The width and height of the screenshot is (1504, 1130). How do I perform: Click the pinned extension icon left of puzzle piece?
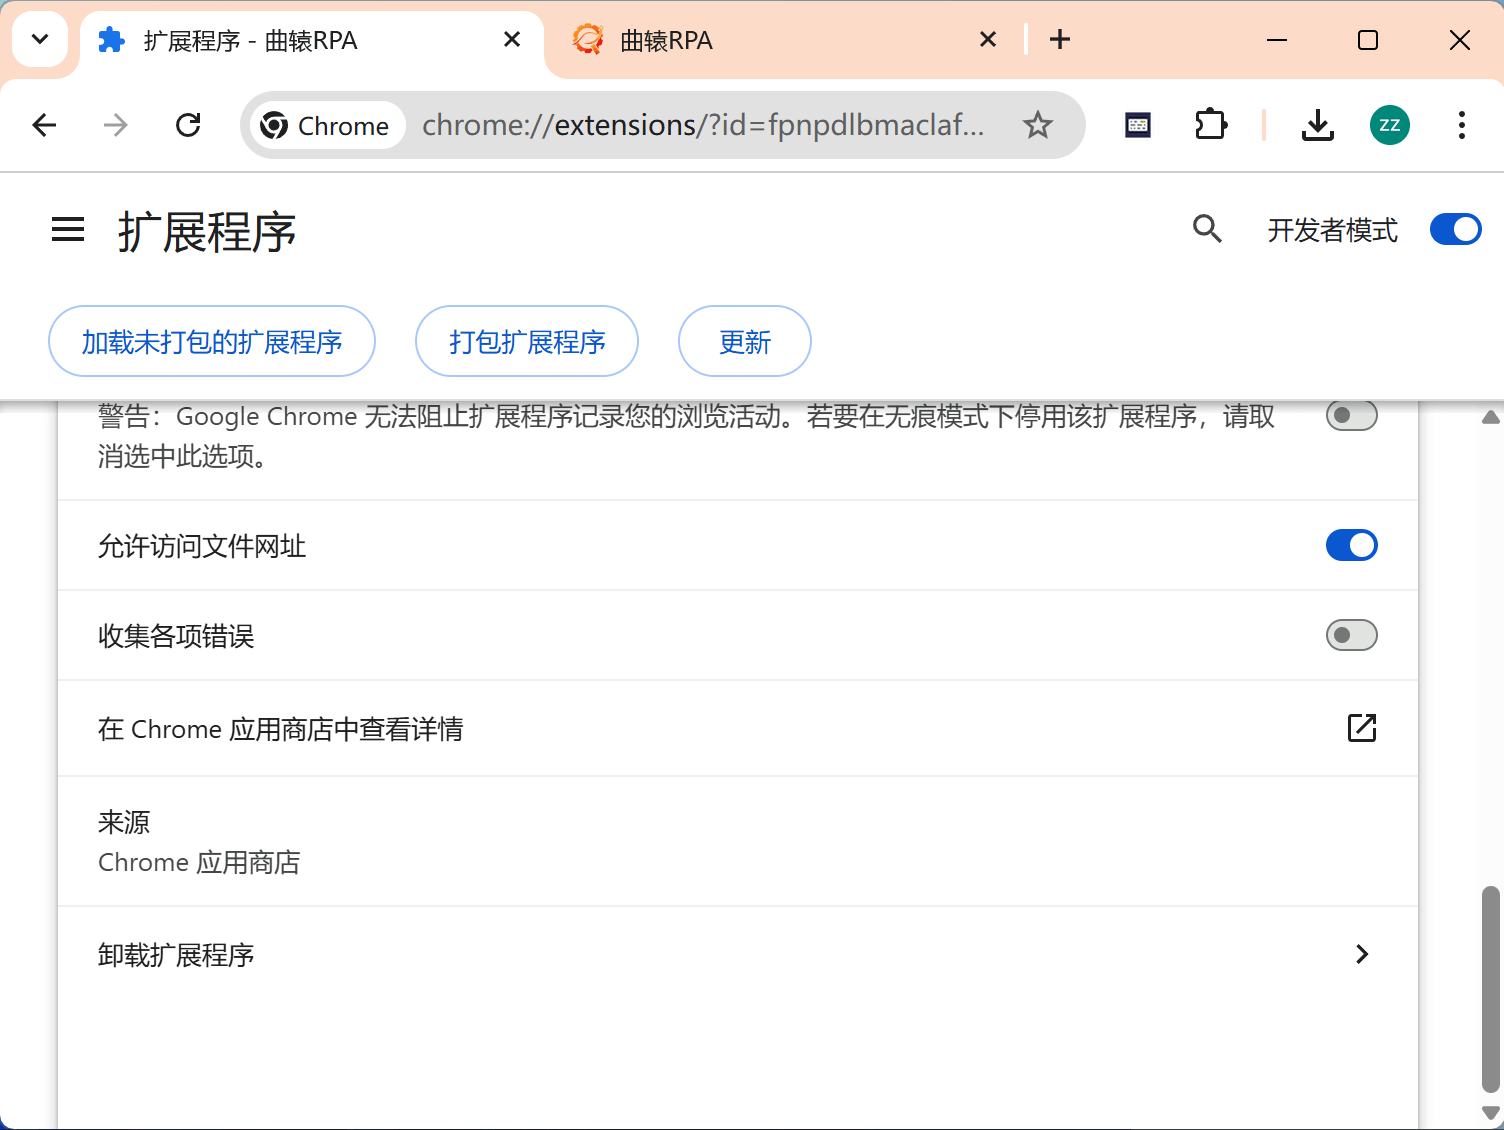[x=1138, y=125]
